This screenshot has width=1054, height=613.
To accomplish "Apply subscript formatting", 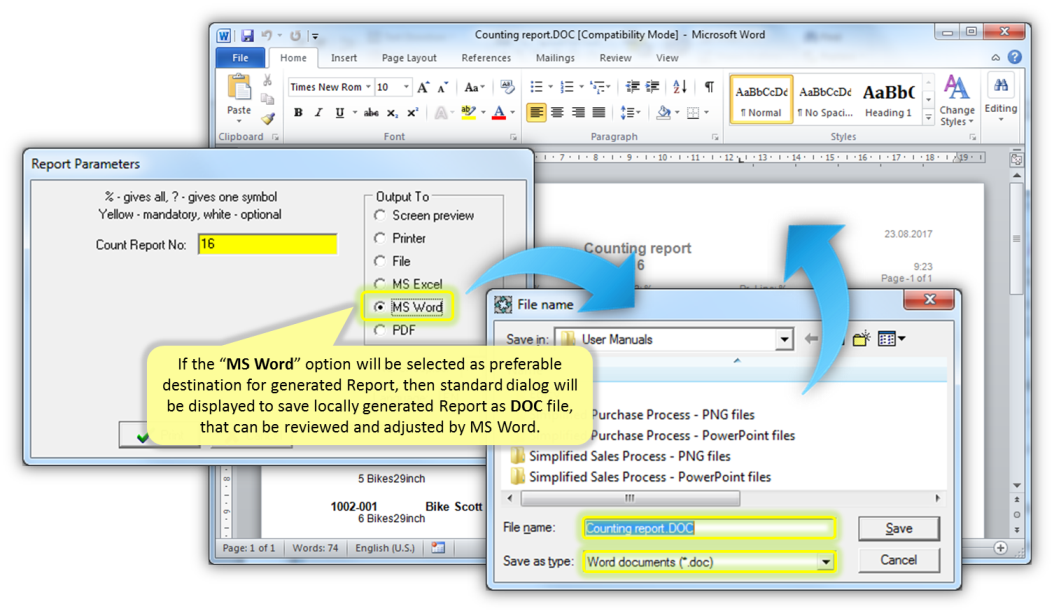I will point(393,112).
